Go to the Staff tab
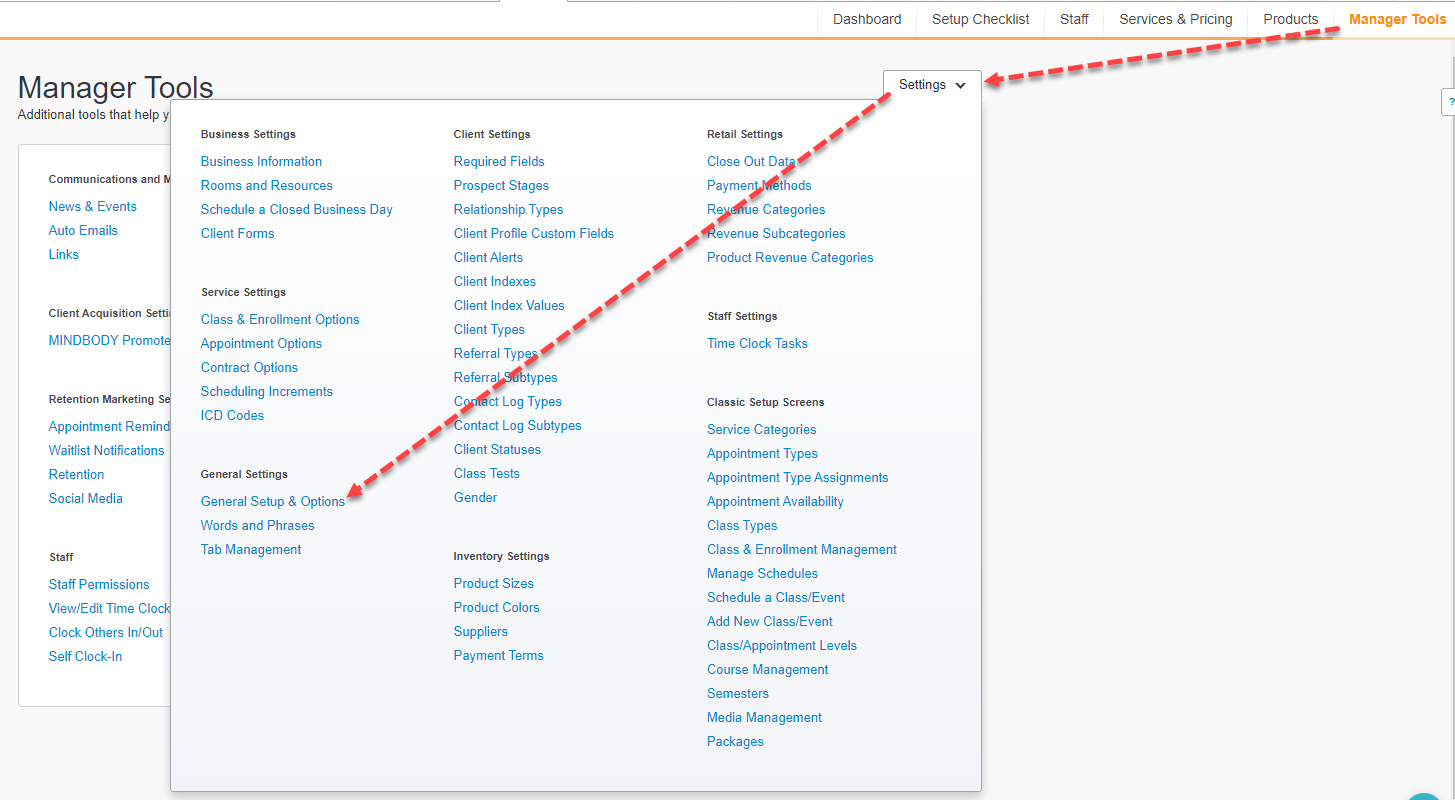This screenshot has width=1455, height=800. pyautogui.click(x=1074, y=19)
